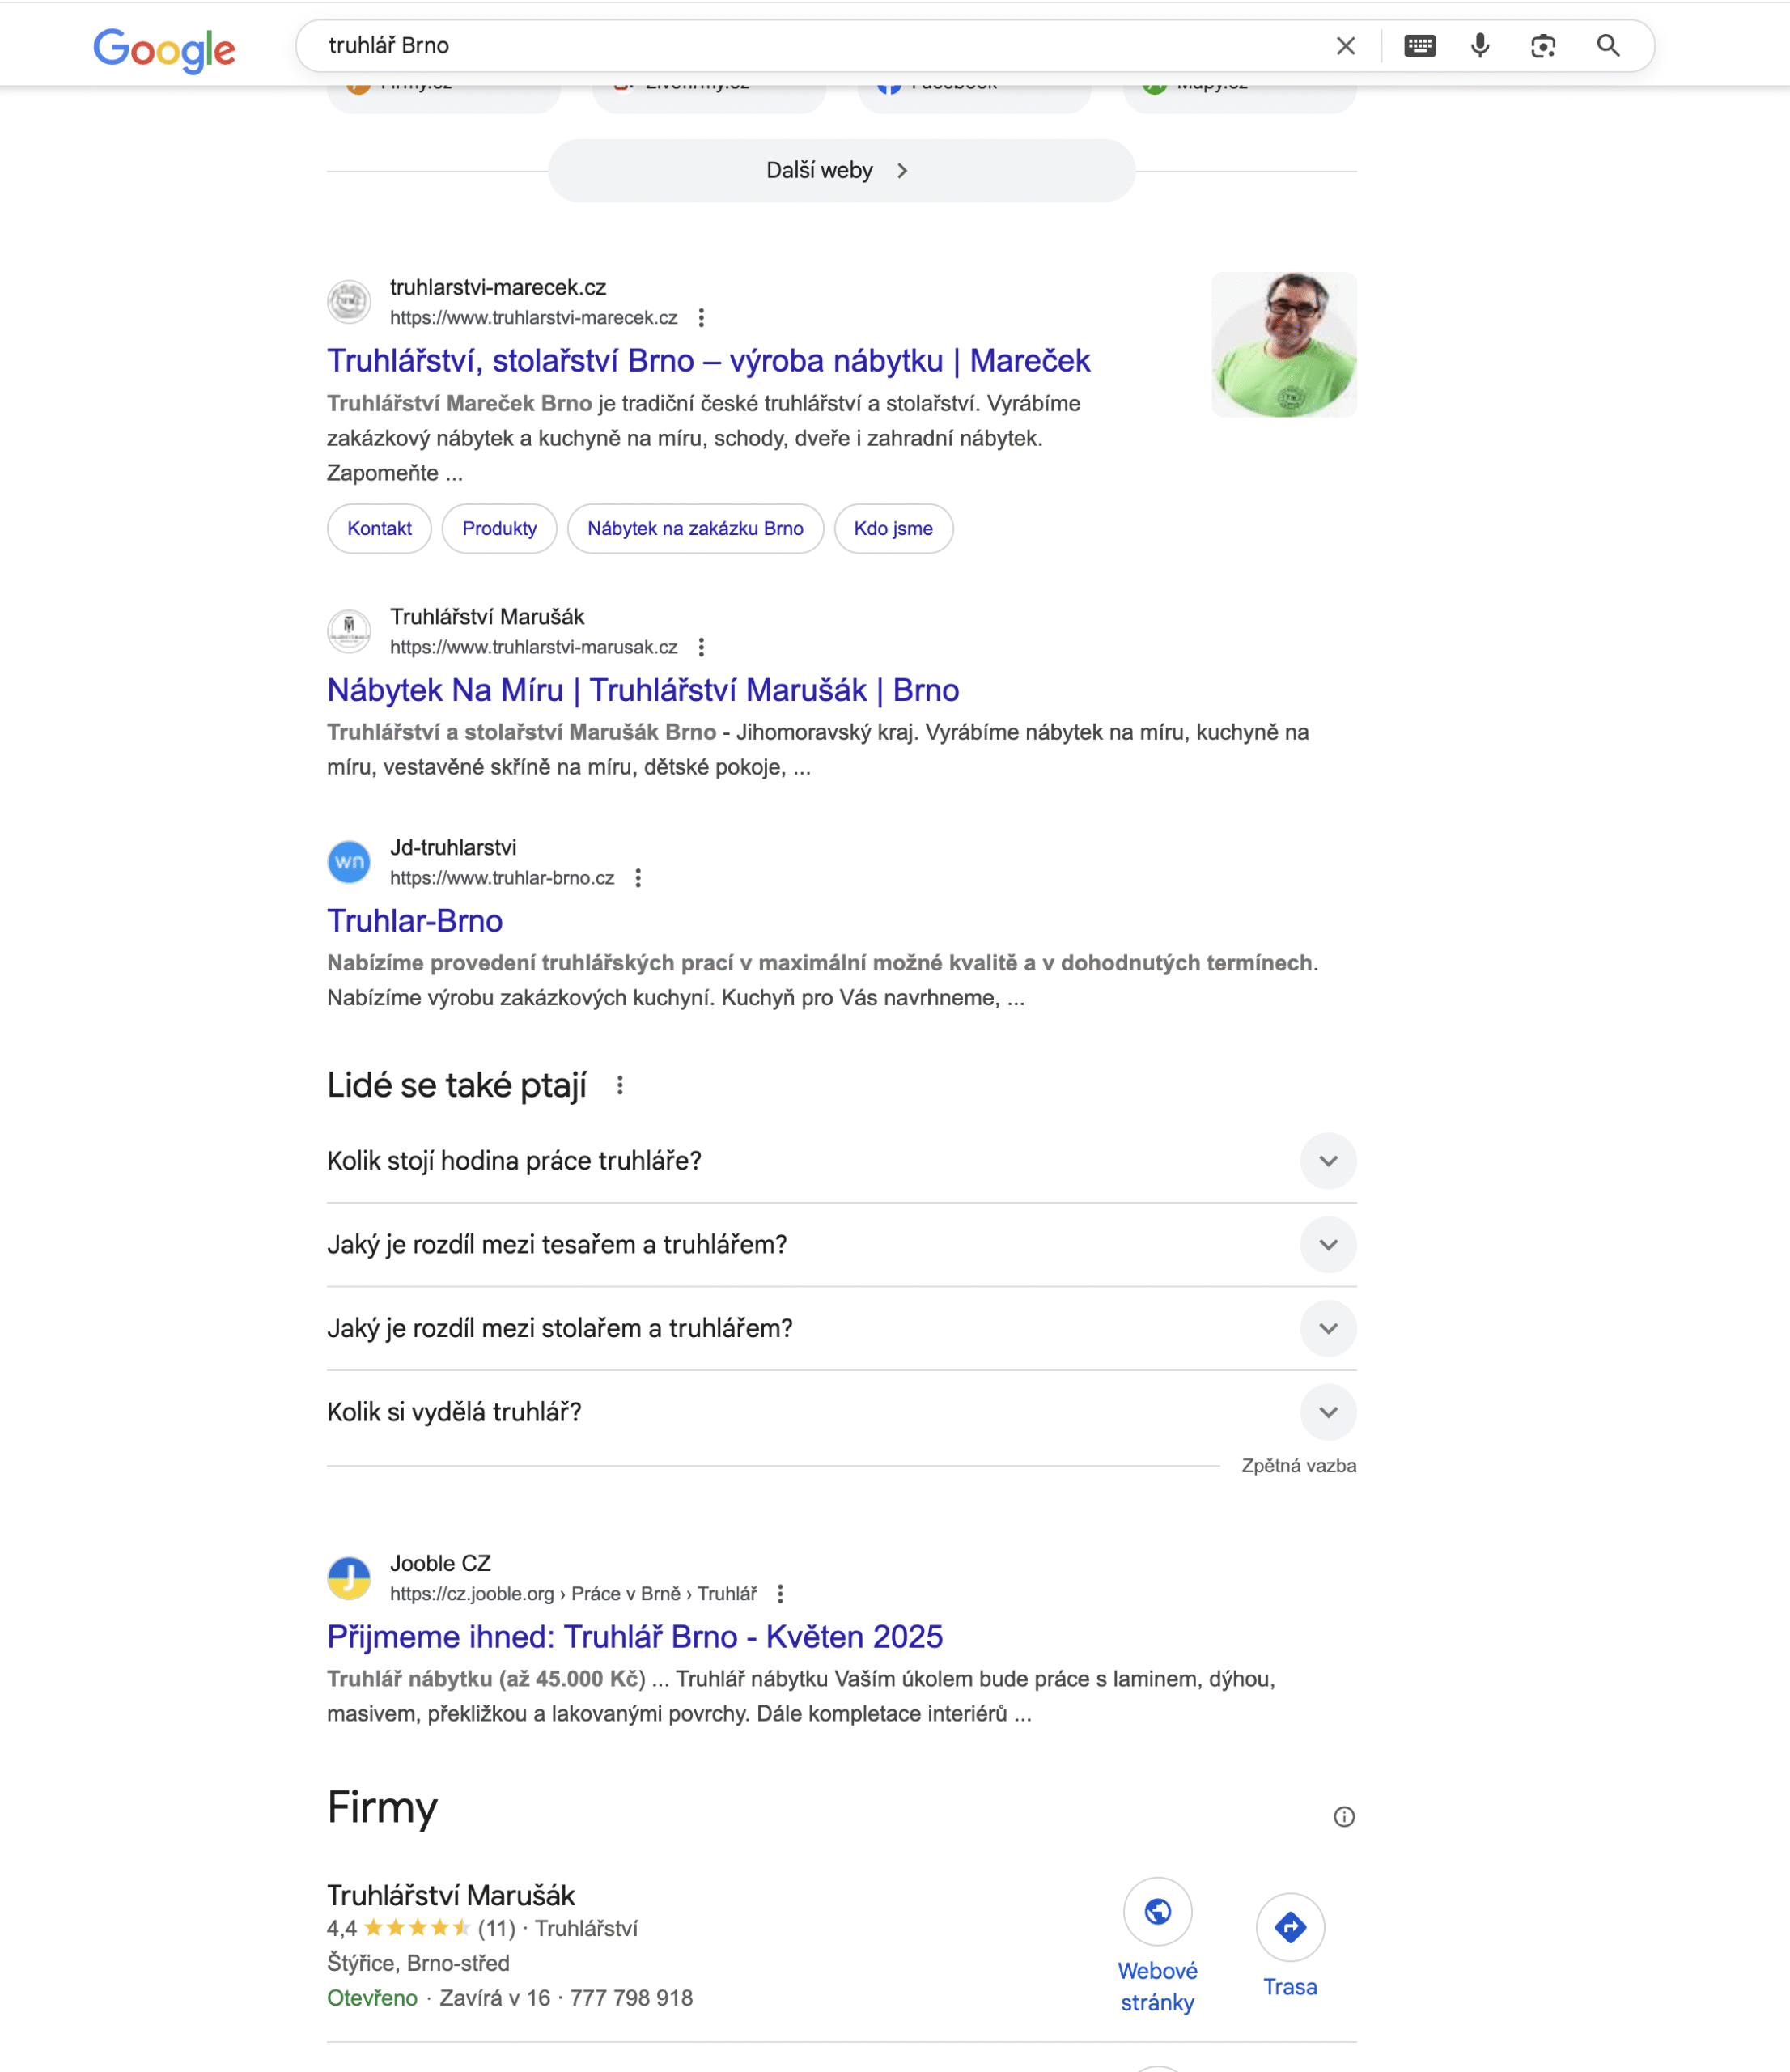Clear the search query with X icon
The height and width of the screenshot is (2072, 1790).
(1345, 46)
